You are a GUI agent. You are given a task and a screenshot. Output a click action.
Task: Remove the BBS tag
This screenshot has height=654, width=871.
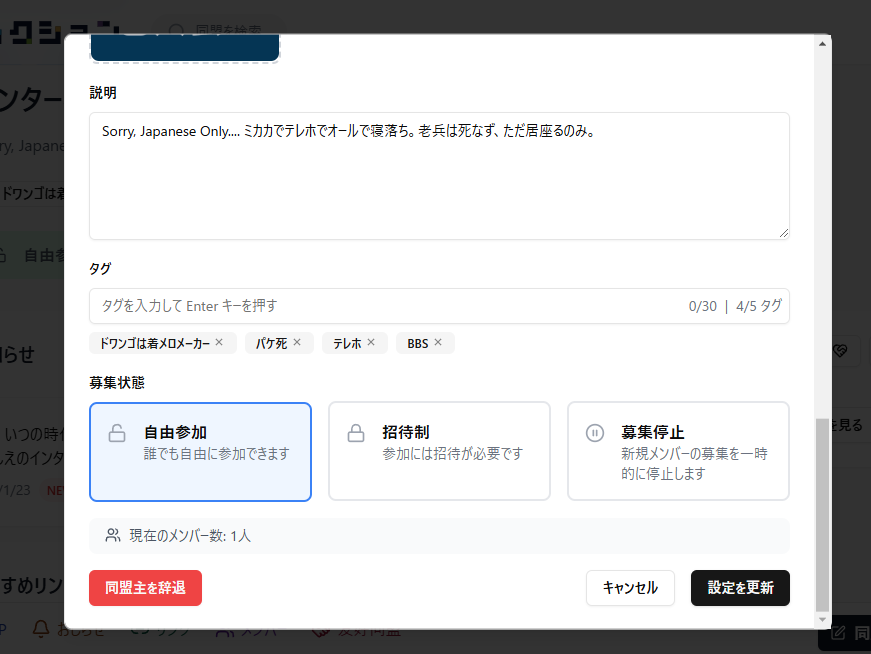438,343
